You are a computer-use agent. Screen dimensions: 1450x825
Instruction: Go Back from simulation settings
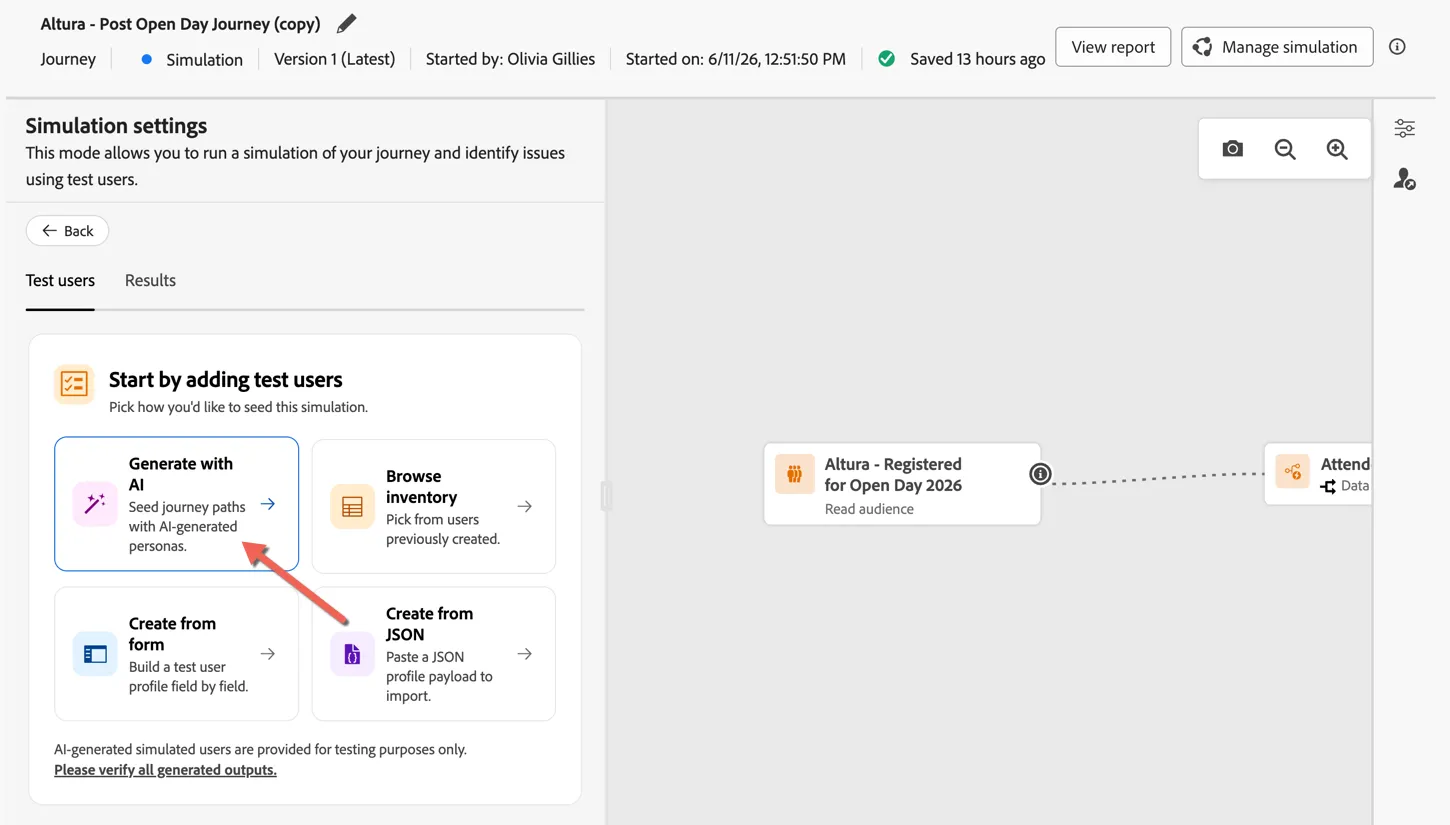[67, 231]
